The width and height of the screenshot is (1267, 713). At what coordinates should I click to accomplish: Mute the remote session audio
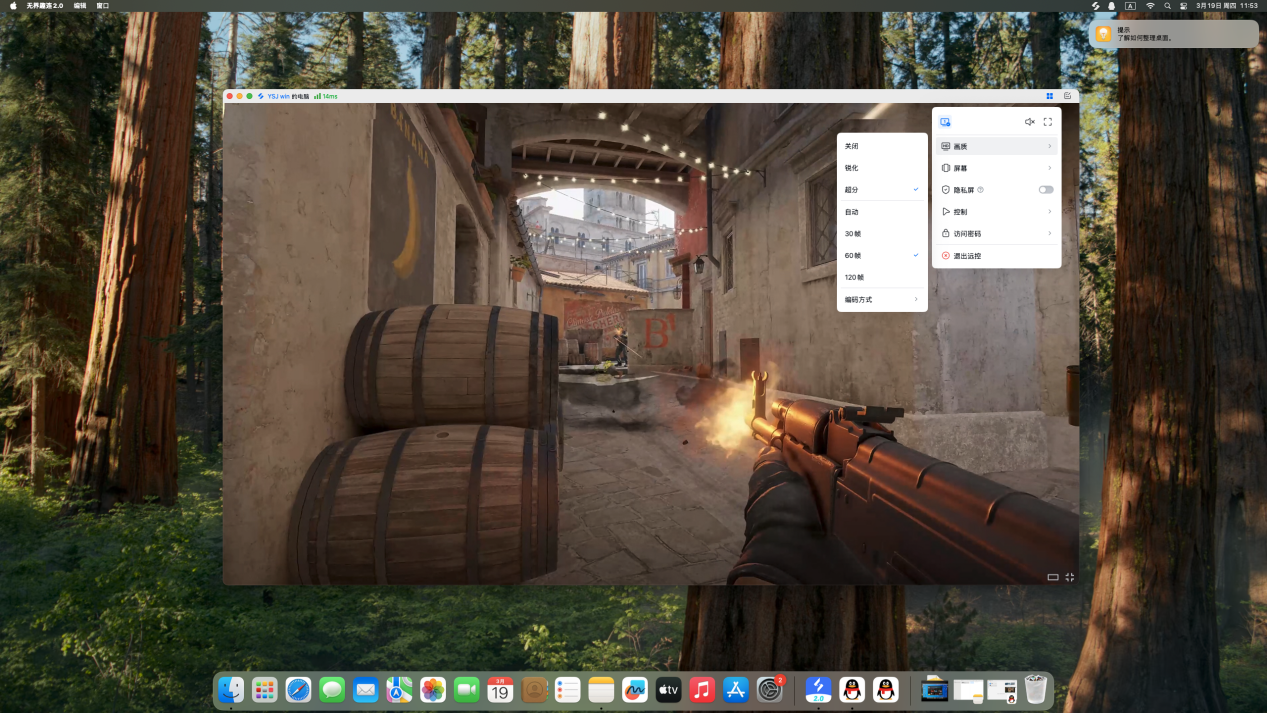(1029, 121)
